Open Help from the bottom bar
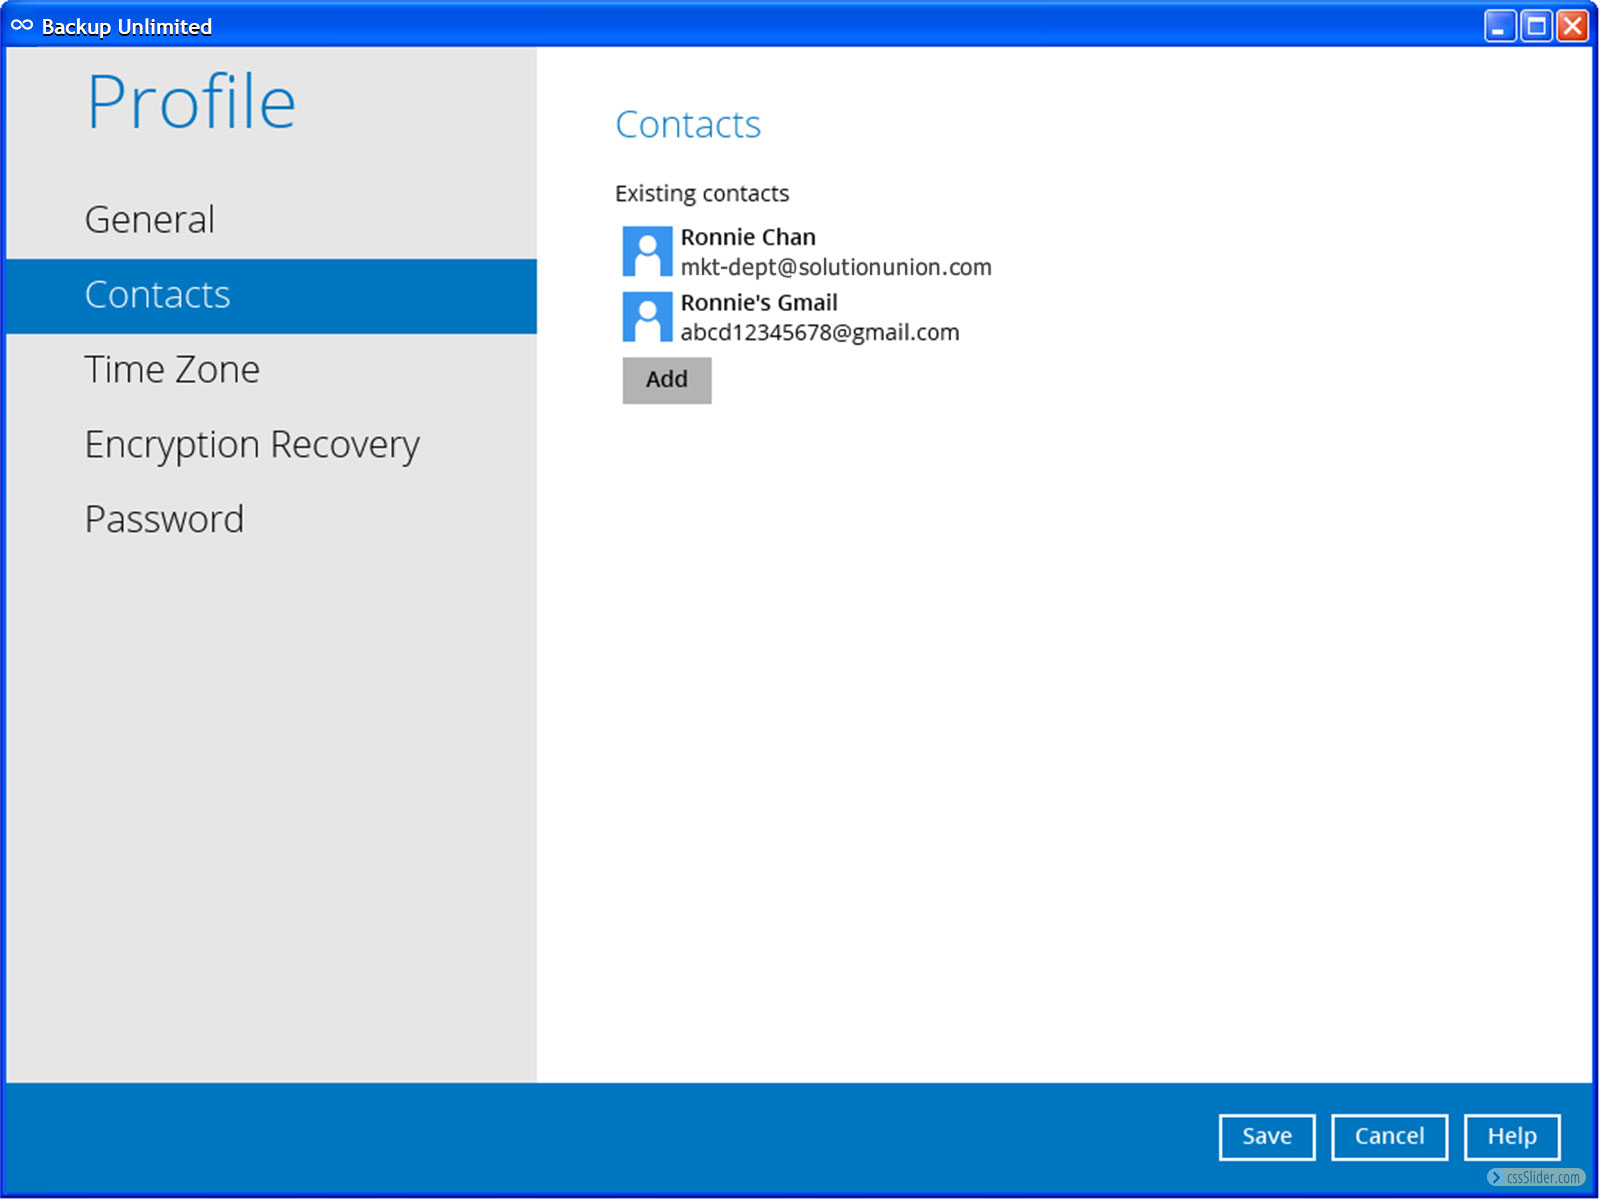 tap(1511, 1137)
